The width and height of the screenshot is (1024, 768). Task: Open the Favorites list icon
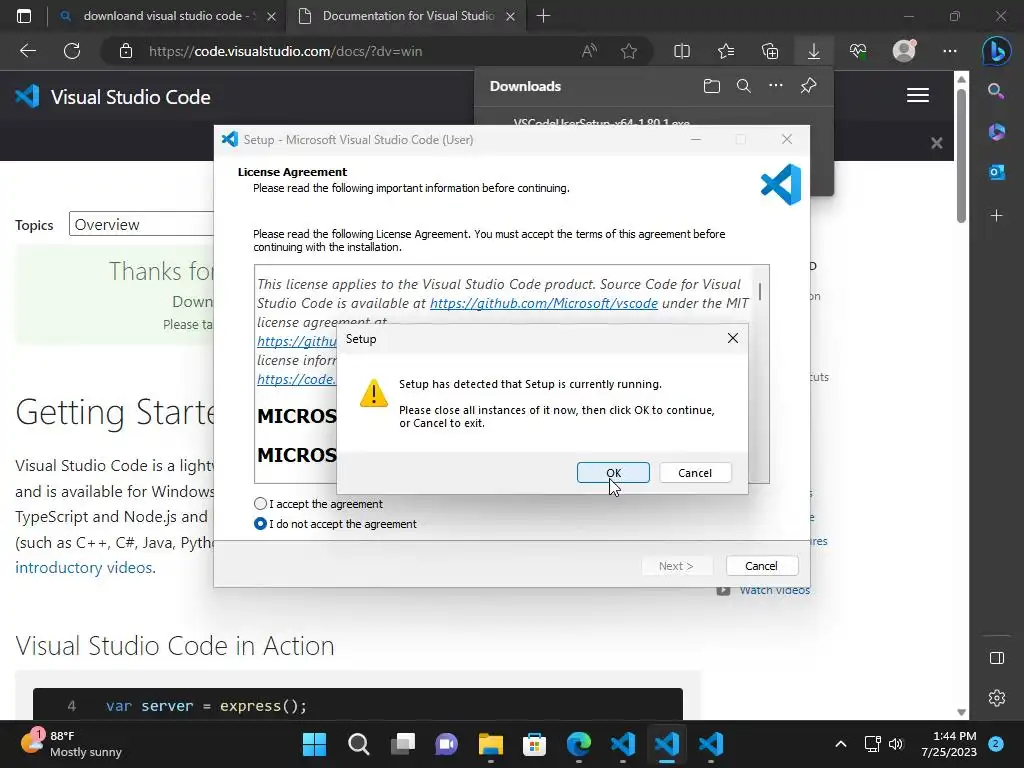[x=726, y=51]
